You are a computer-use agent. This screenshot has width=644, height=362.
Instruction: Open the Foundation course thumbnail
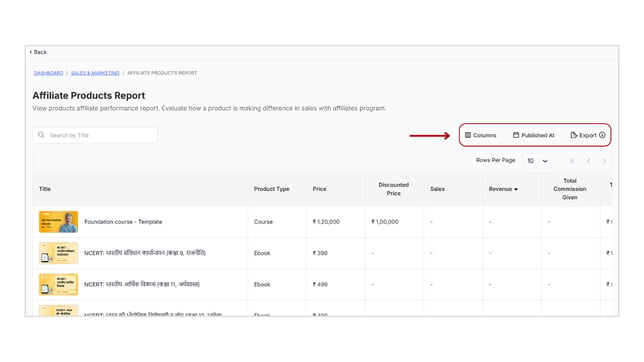pos(58,222)
